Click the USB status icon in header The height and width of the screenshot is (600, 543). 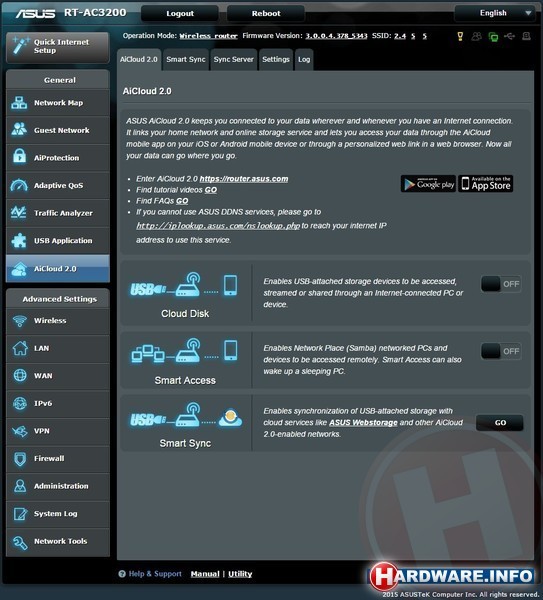(509, 36)
